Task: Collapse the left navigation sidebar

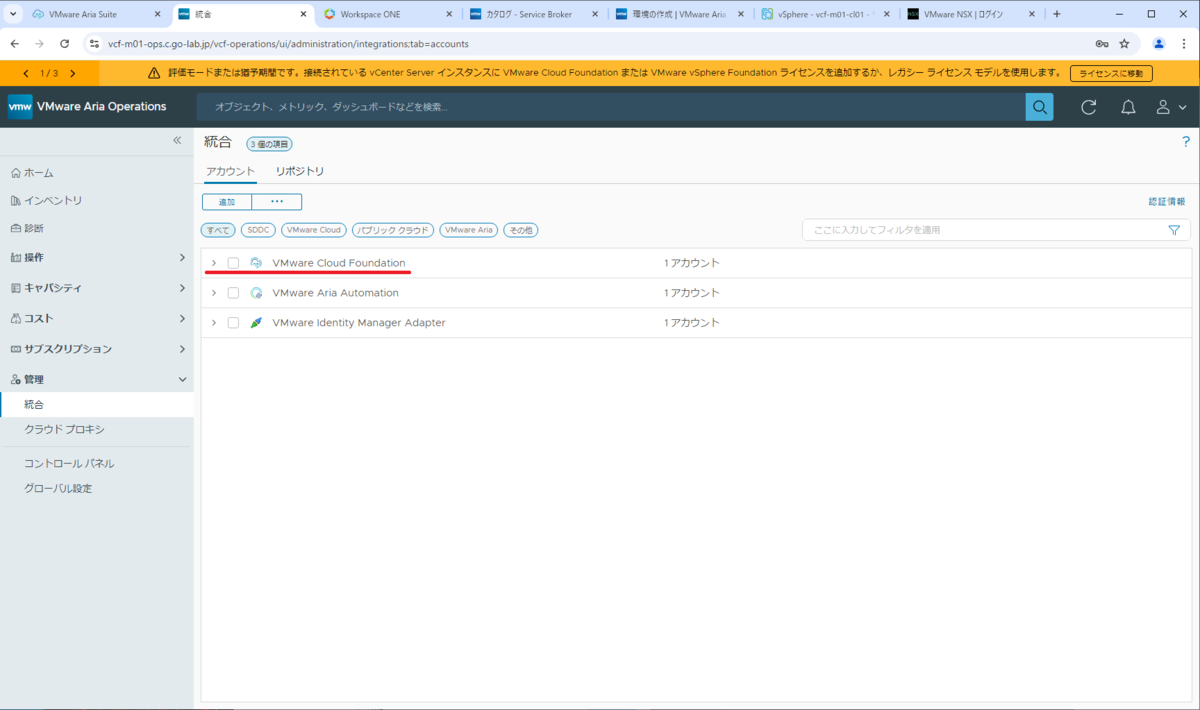Action: tap(177, 141)
